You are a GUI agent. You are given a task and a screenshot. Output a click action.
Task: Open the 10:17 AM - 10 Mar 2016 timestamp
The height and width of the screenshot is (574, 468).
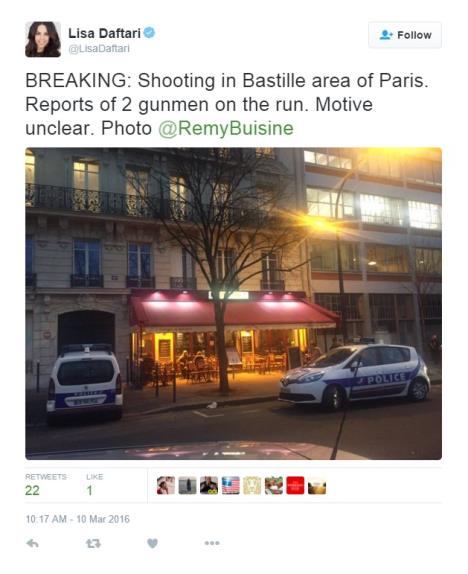(77, 519)
